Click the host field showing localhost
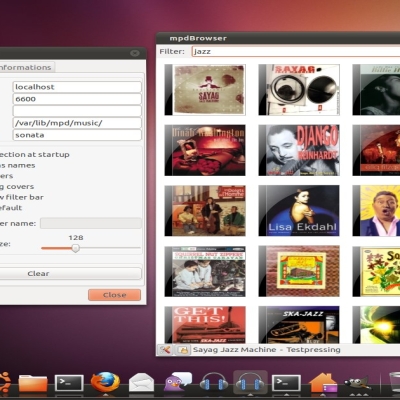The width and height of the screenshot is (400, 400). tap(77, 87)
